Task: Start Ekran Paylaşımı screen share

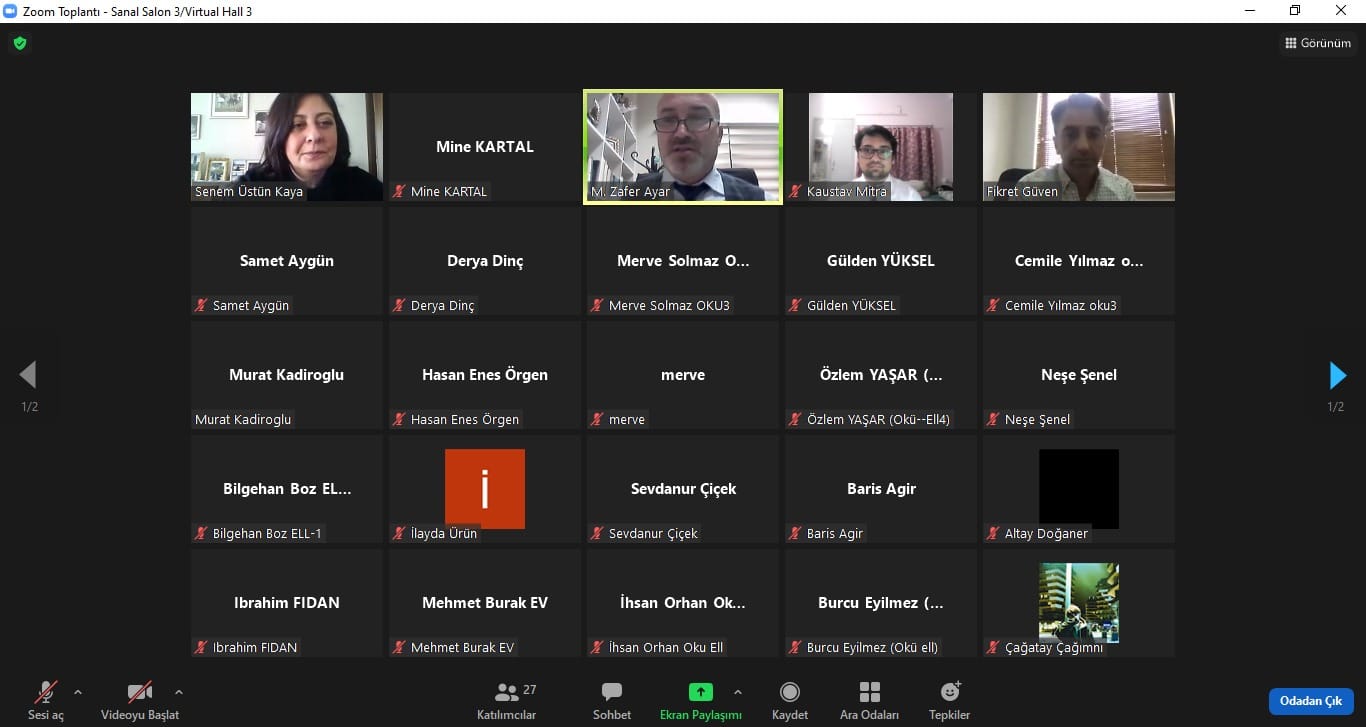Action: 701,699
